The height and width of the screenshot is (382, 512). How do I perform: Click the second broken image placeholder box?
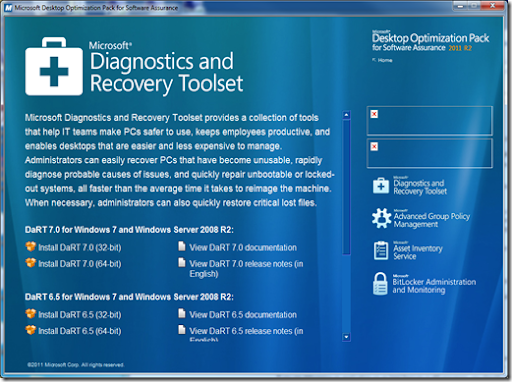click(x=430, y=153)
